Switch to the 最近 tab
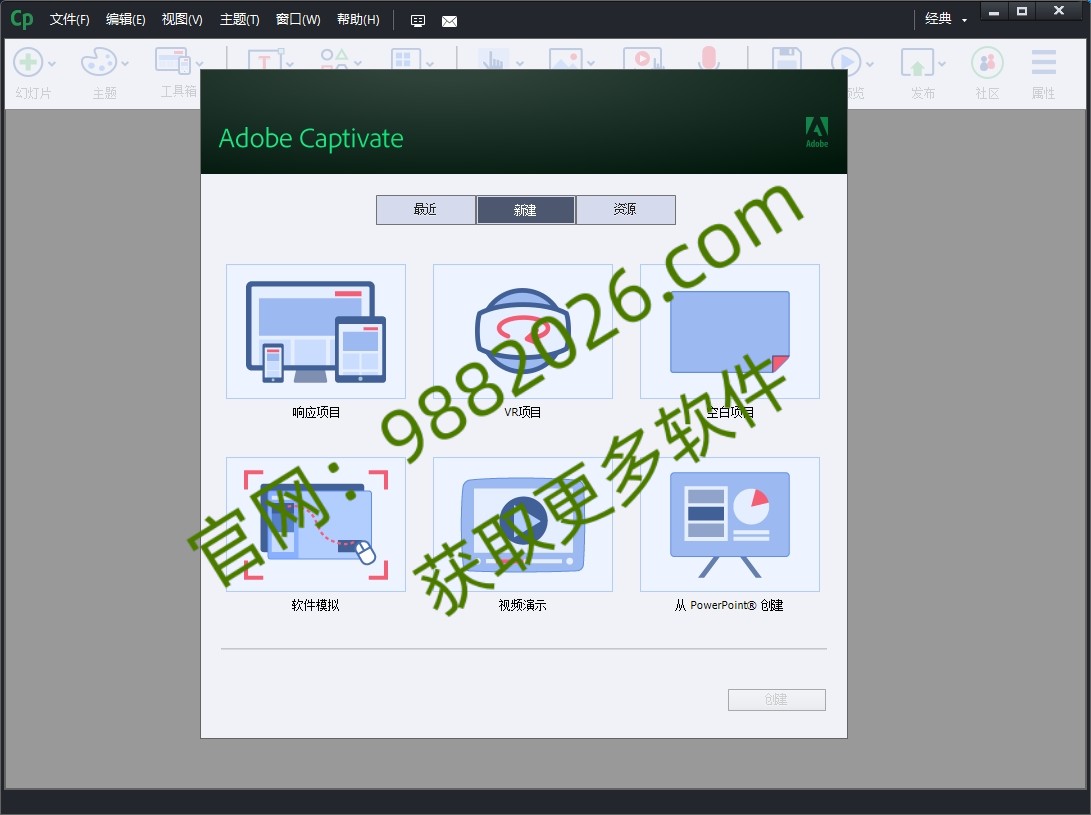The width and height of the screenshot is (1091, 815). click(425, 209)
